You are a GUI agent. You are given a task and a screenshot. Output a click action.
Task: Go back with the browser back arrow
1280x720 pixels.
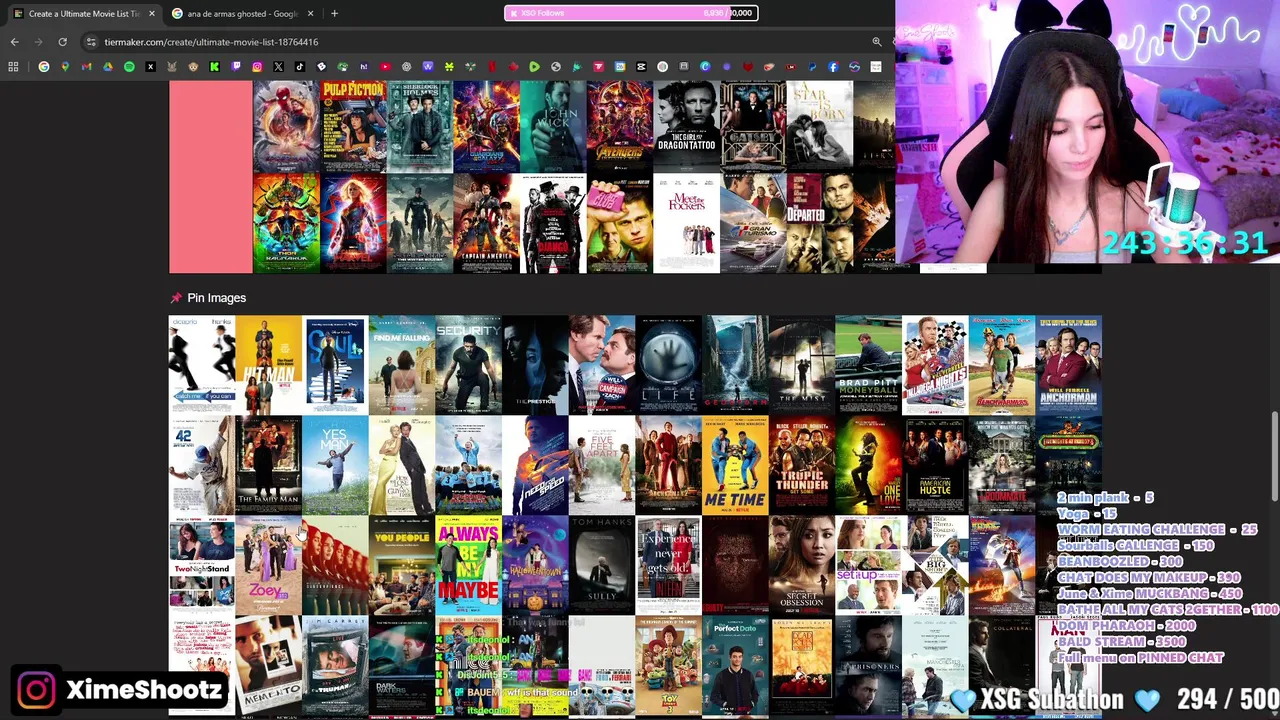[14, 42]
